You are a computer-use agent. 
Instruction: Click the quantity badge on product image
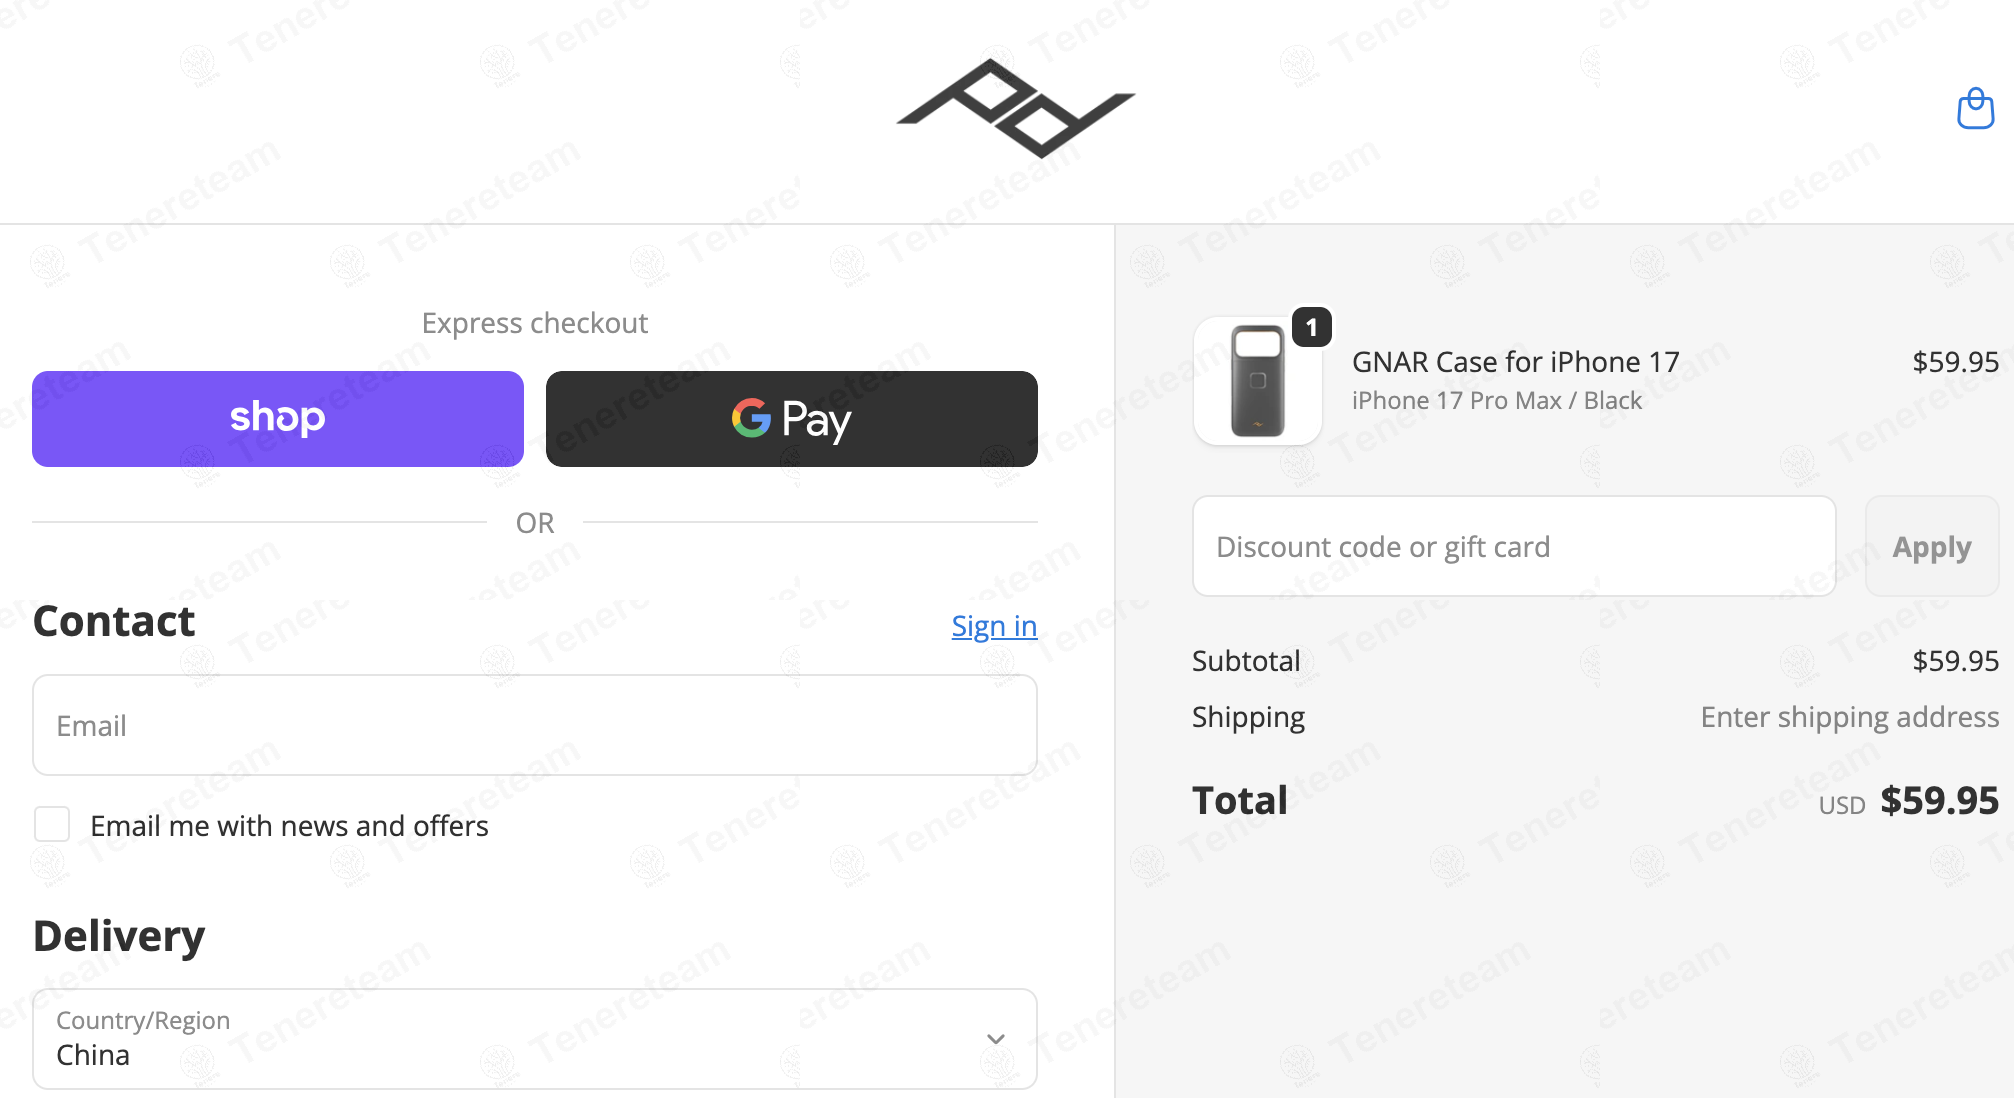pos(1311,327)
